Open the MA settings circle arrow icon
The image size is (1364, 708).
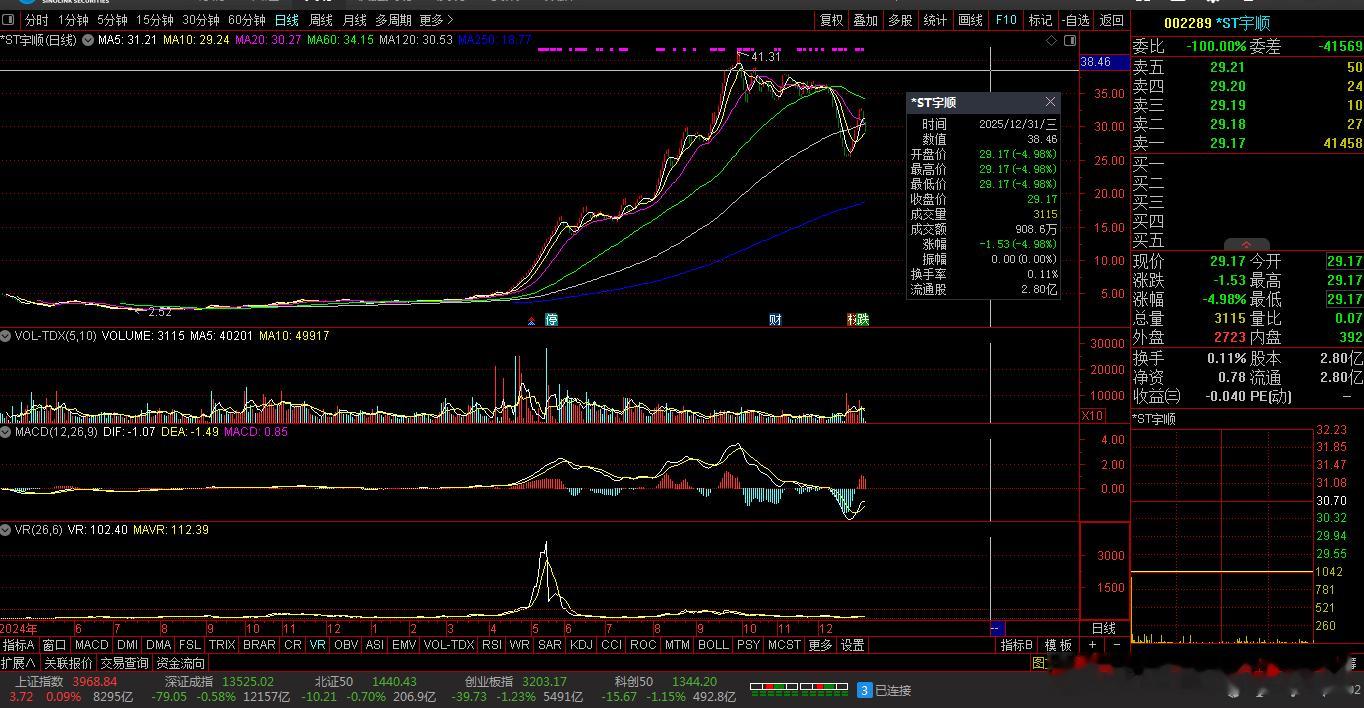88,40
